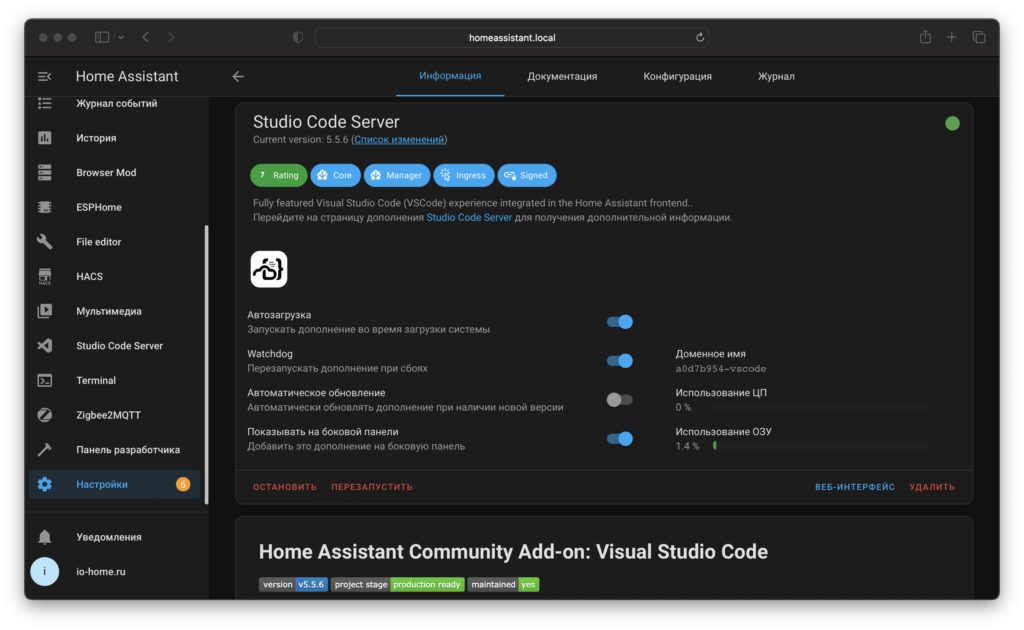Toggle Safari sidebar icon

(x=102, y=37)
